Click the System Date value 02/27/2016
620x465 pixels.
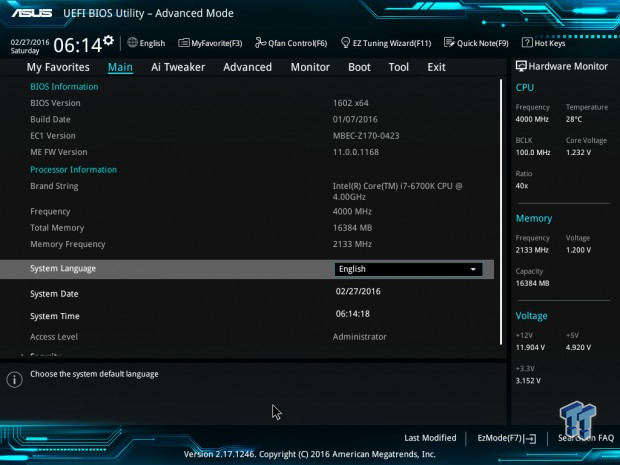tap(358, 291)
